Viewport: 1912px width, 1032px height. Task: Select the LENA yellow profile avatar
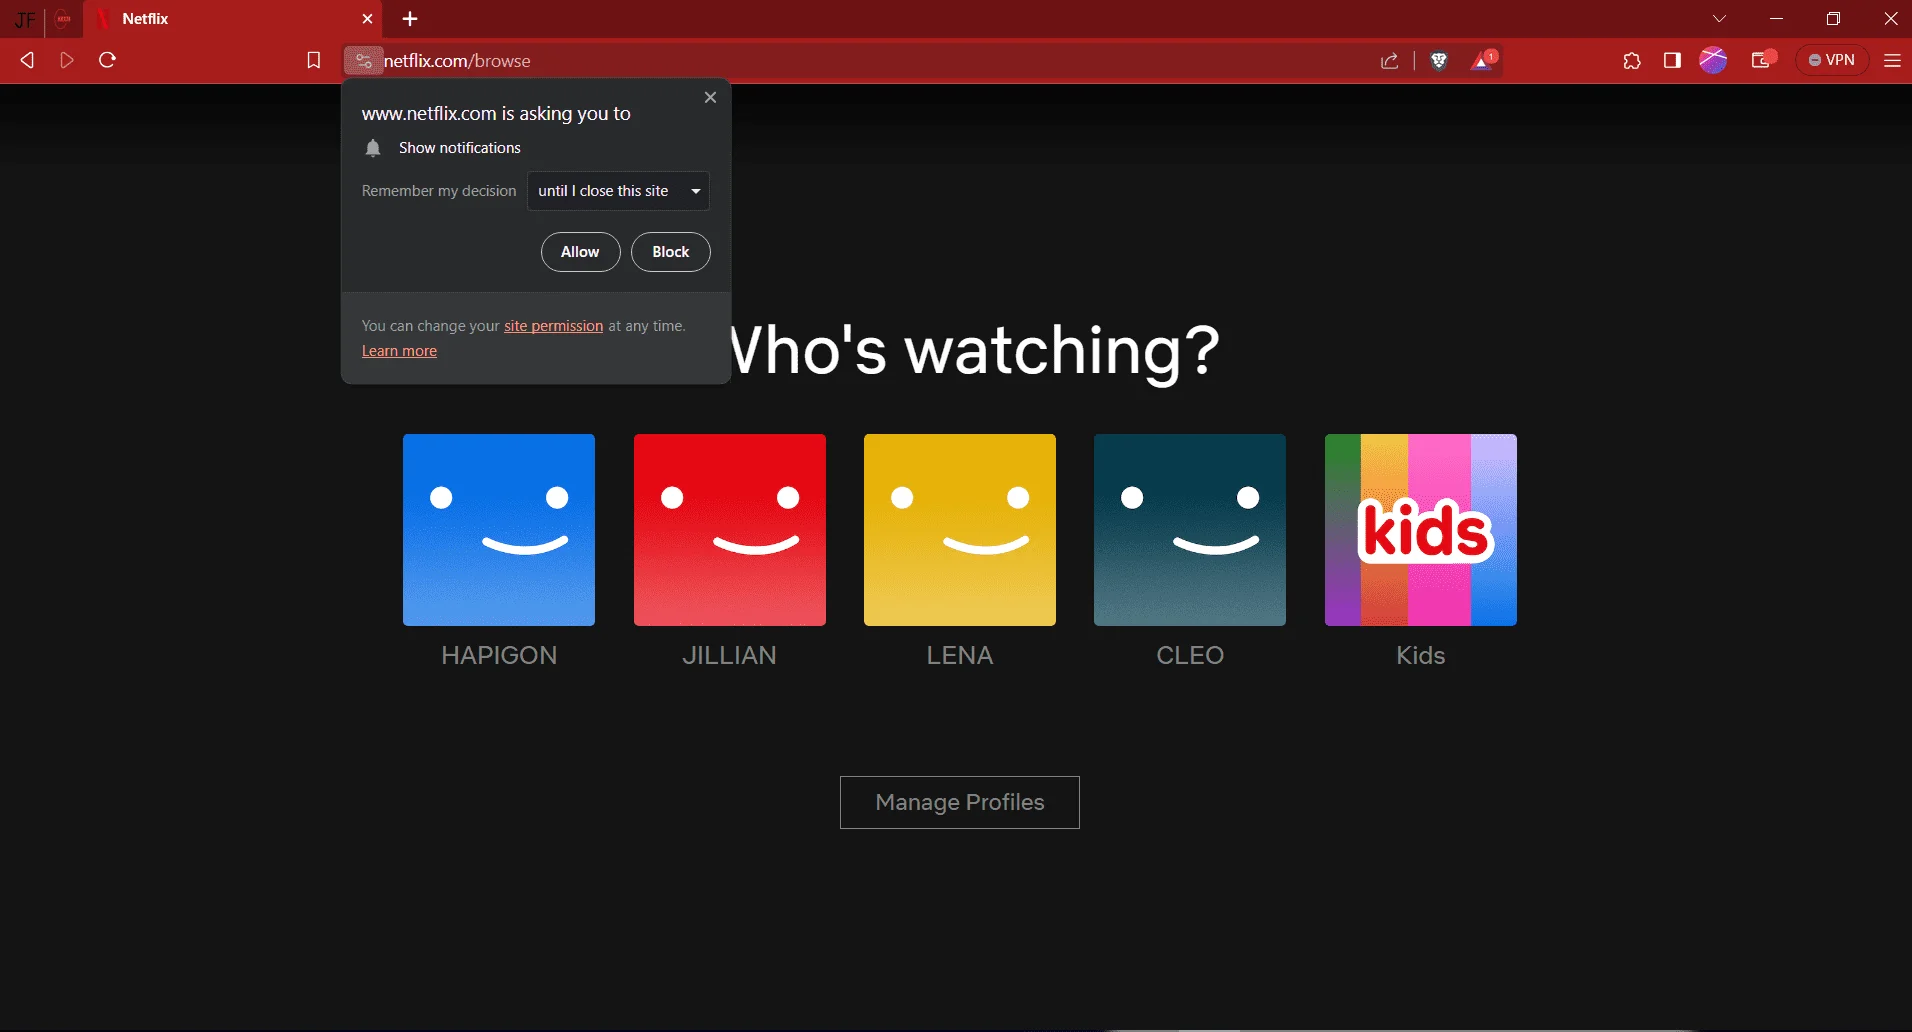pos(960,530)
